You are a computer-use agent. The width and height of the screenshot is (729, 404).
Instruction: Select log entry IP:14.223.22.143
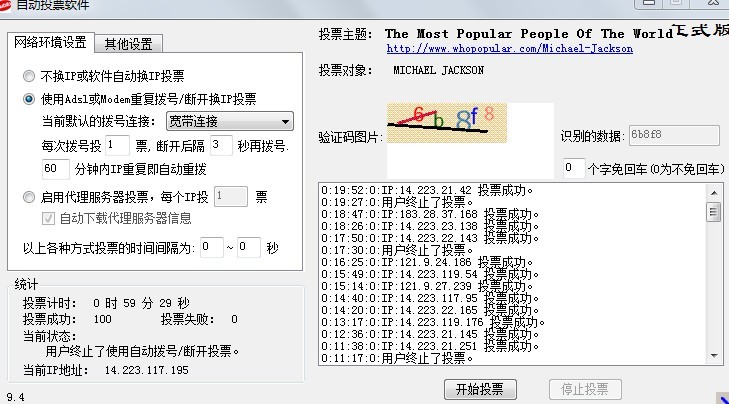click(430, 238)
